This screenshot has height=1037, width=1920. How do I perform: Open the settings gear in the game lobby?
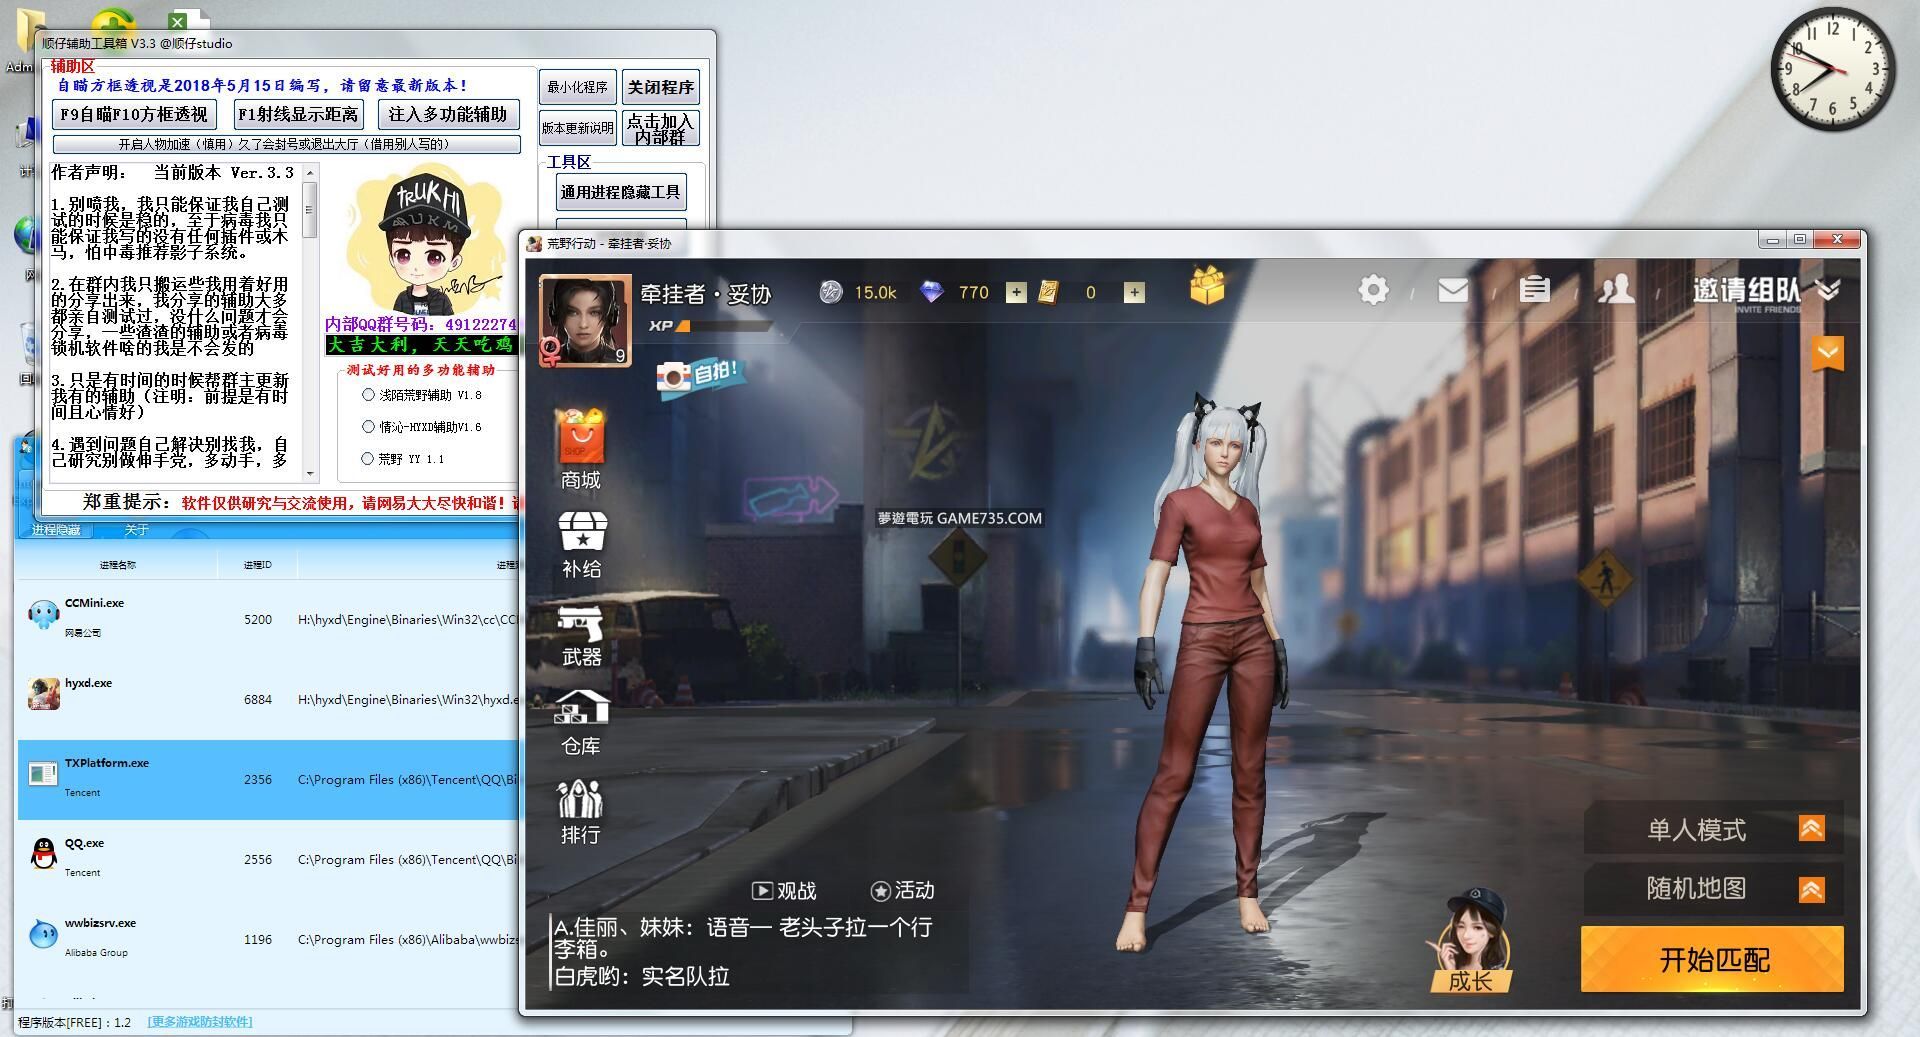[1373, 290]
